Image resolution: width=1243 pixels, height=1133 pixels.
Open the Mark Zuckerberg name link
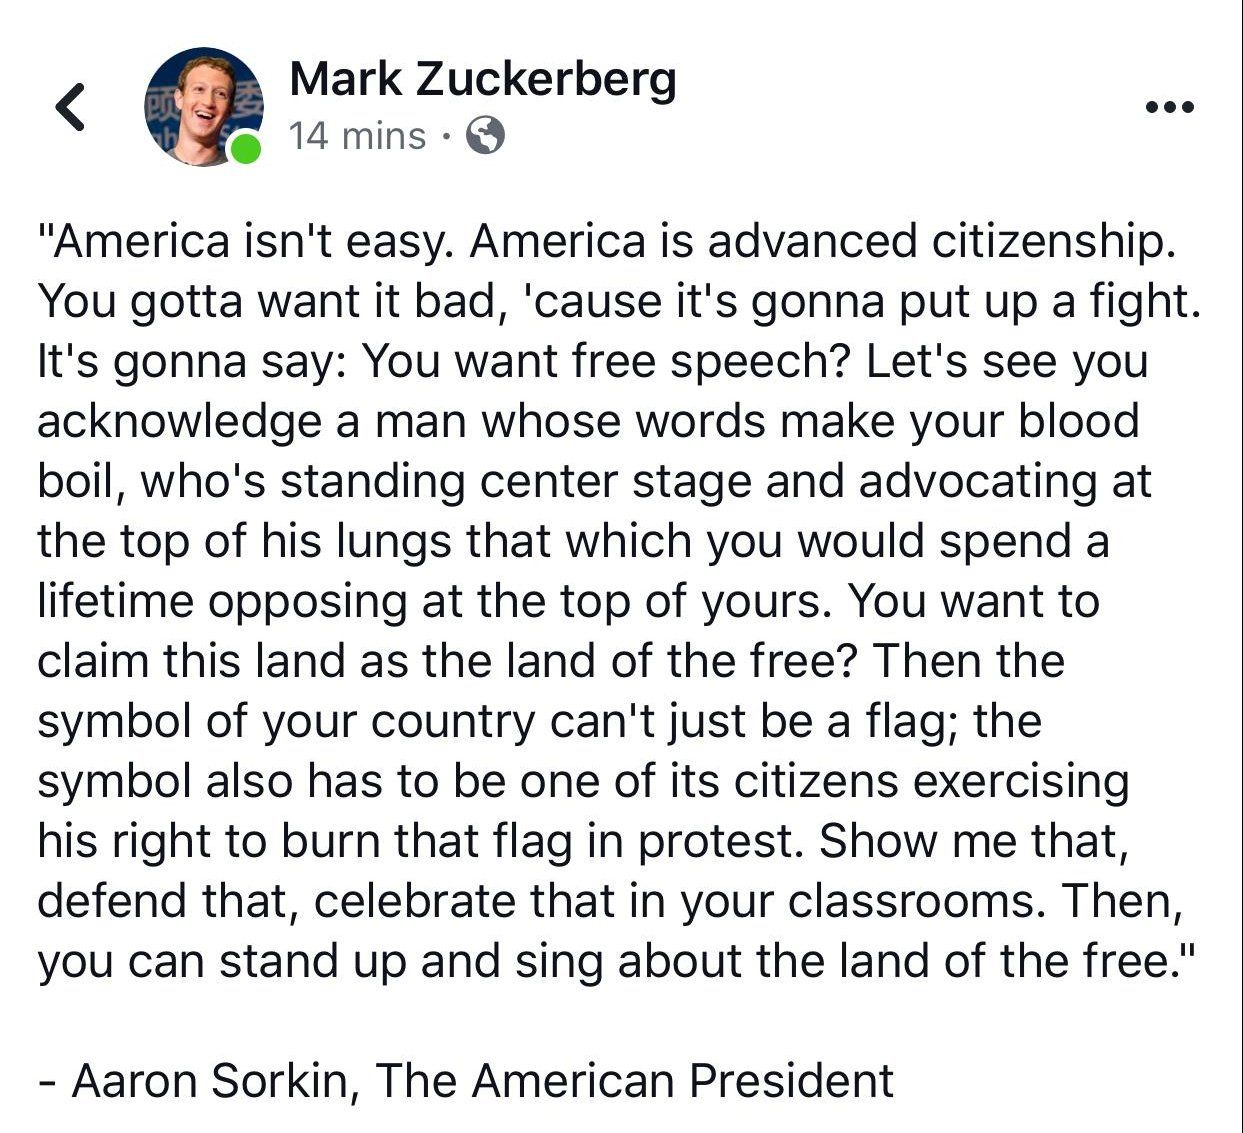pos(483,79)
